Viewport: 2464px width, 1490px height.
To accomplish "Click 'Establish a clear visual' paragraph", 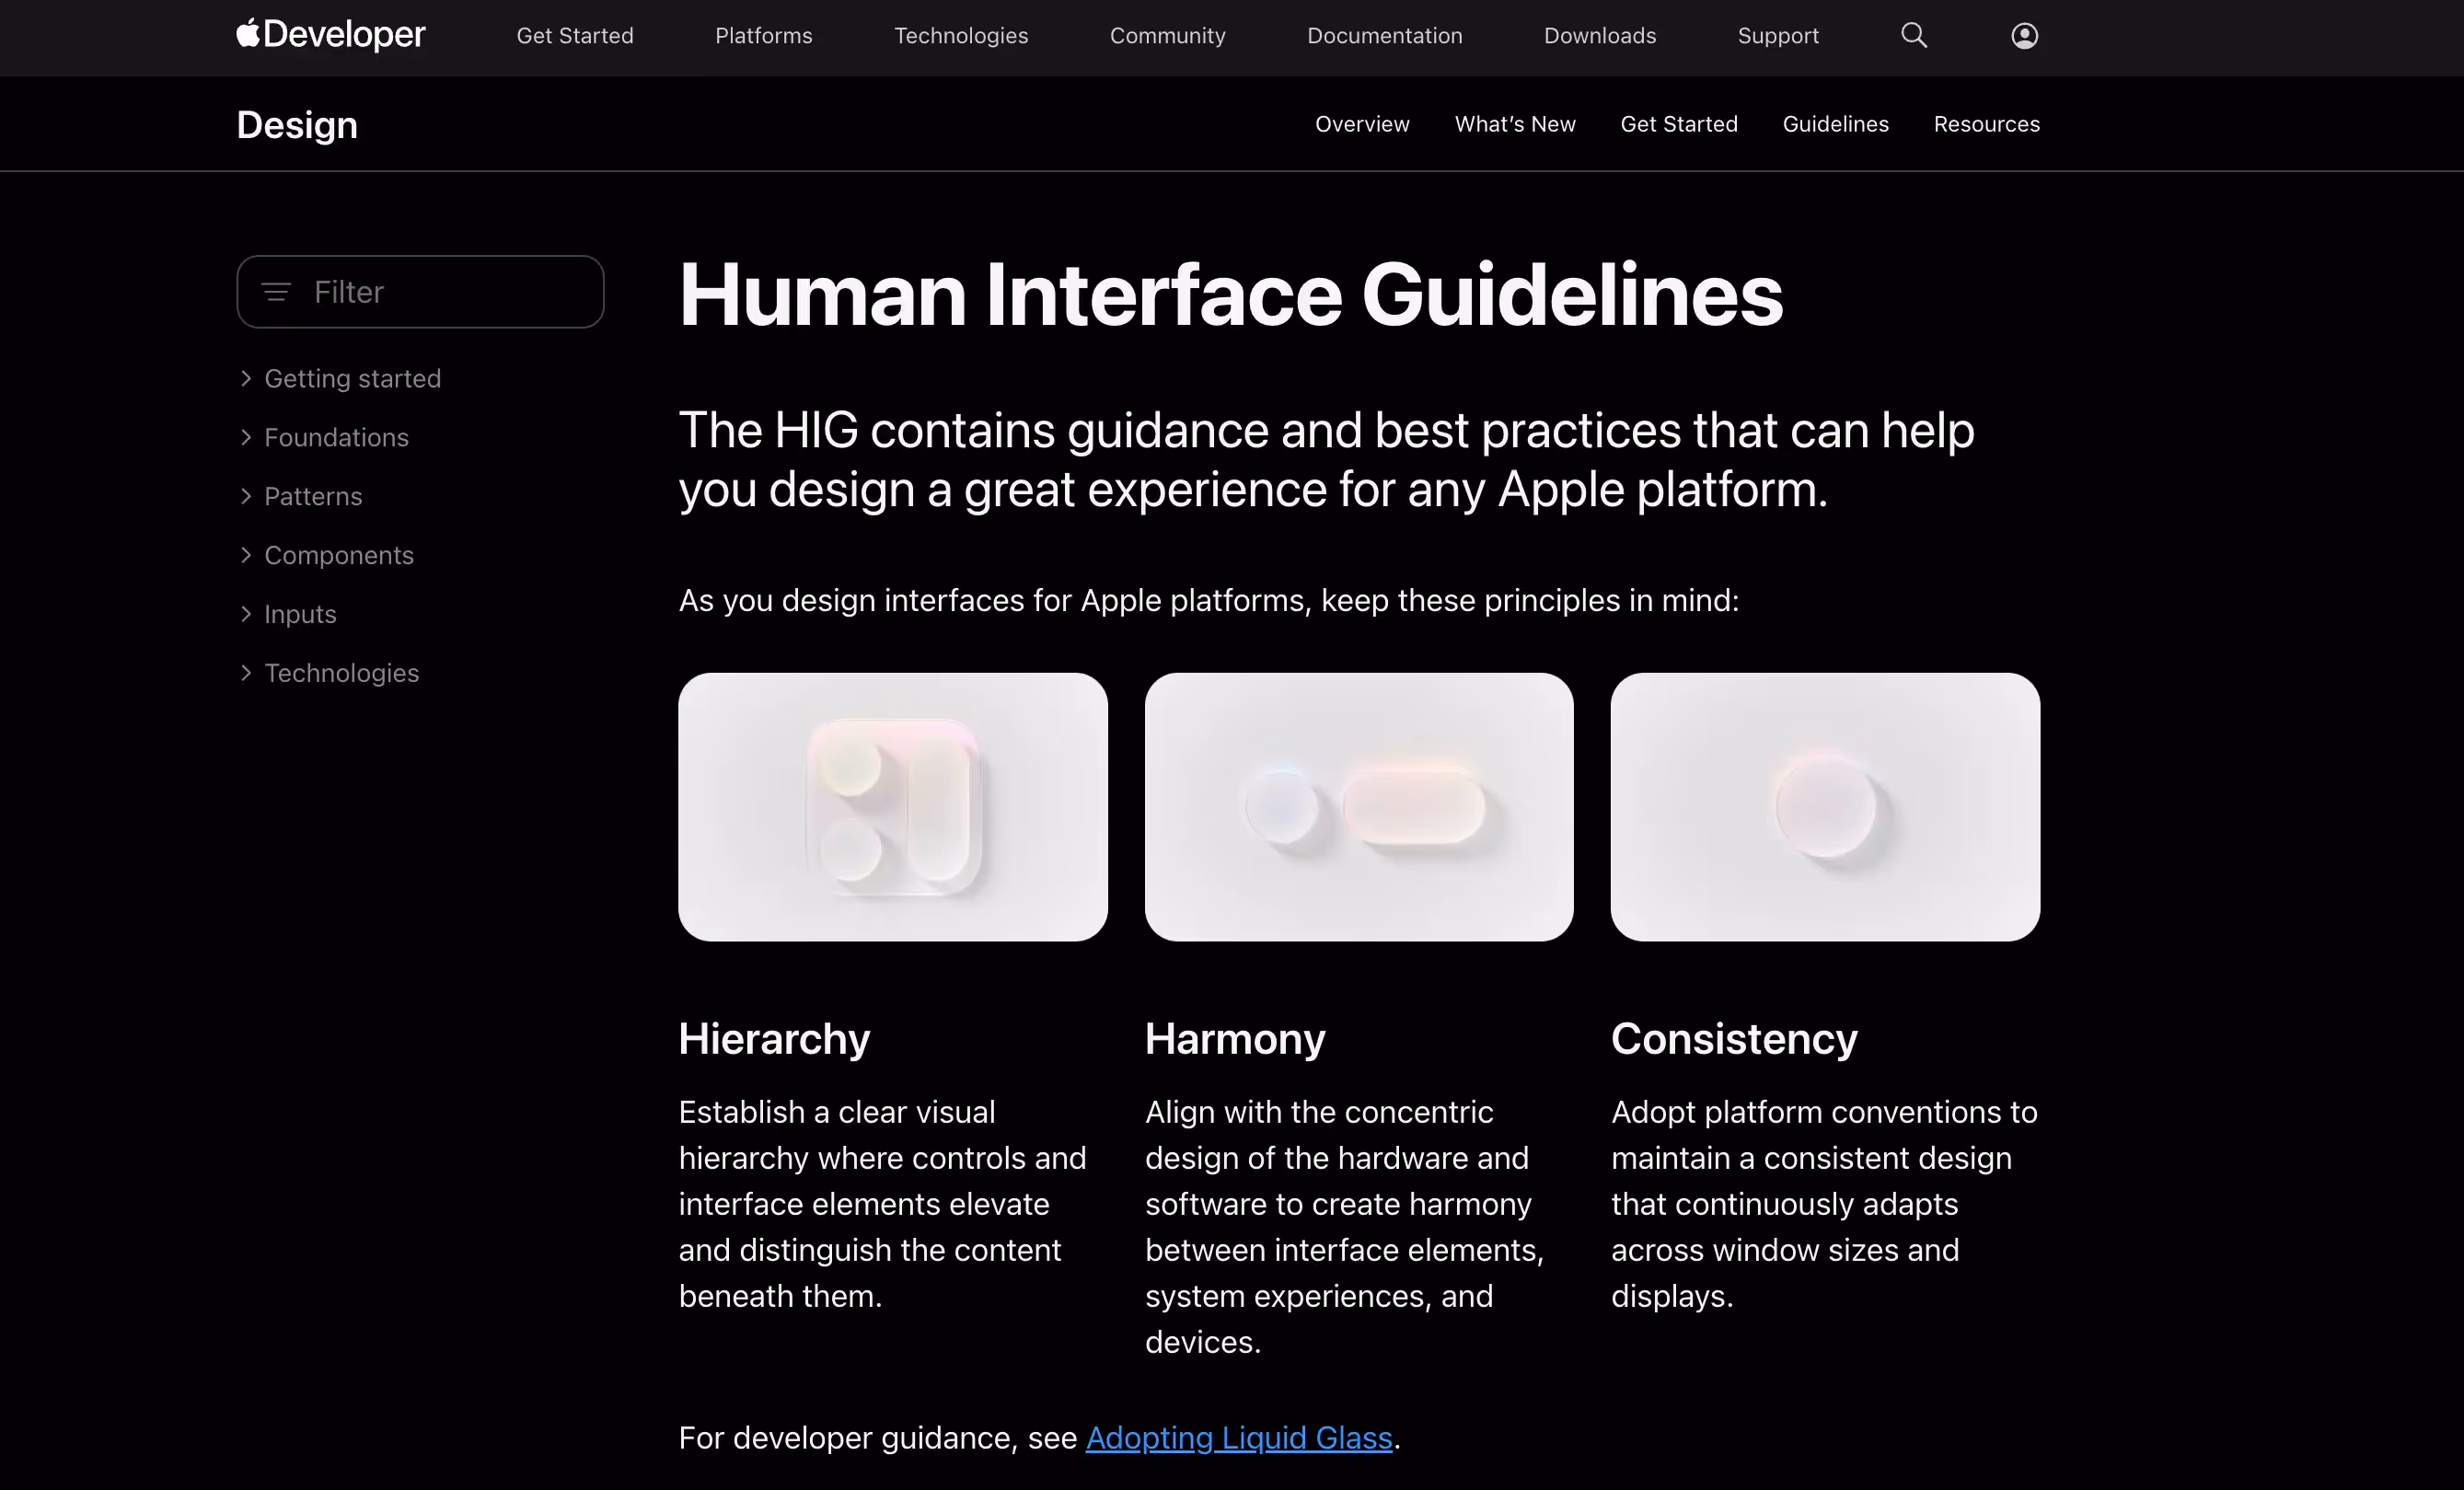I will click(x=883, y=1204).
